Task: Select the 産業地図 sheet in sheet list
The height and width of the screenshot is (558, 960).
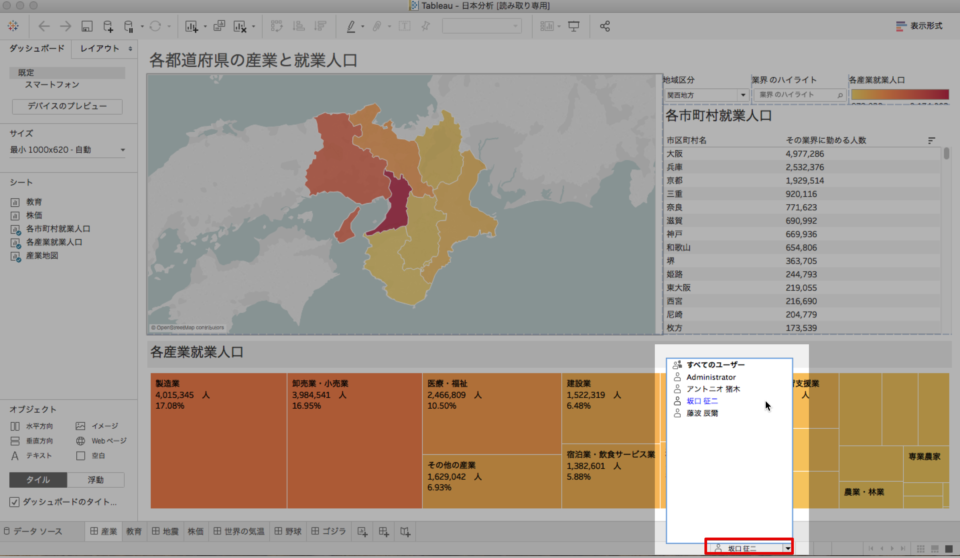Action: (42, 255)
